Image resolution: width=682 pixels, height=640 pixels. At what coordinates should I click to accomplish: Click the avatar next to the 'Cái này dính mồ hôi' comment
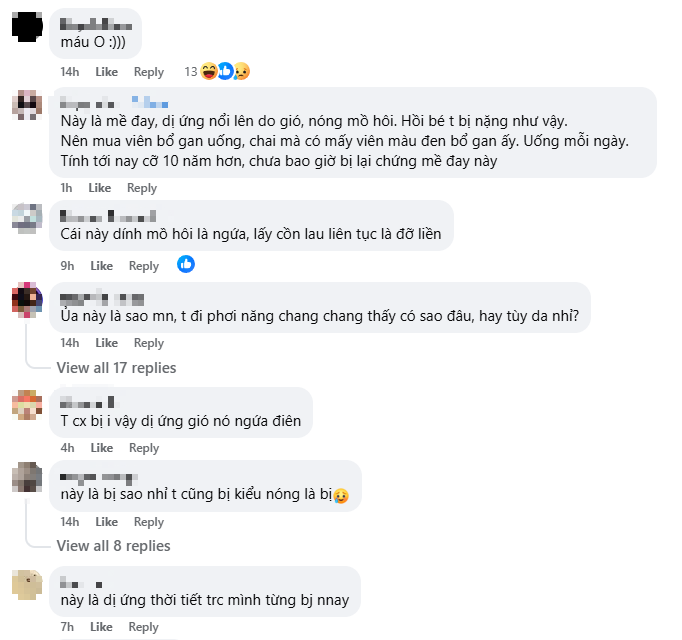point(27,217)
